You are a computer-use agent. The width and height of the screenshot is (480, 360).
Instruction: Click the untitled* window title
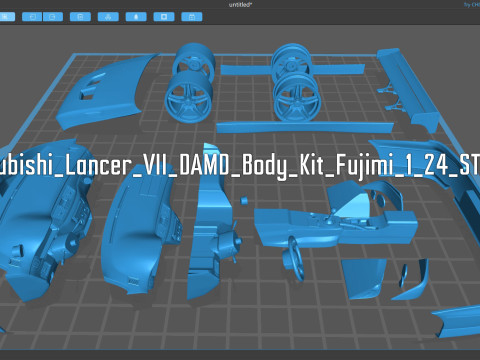(x=240, y=5)
